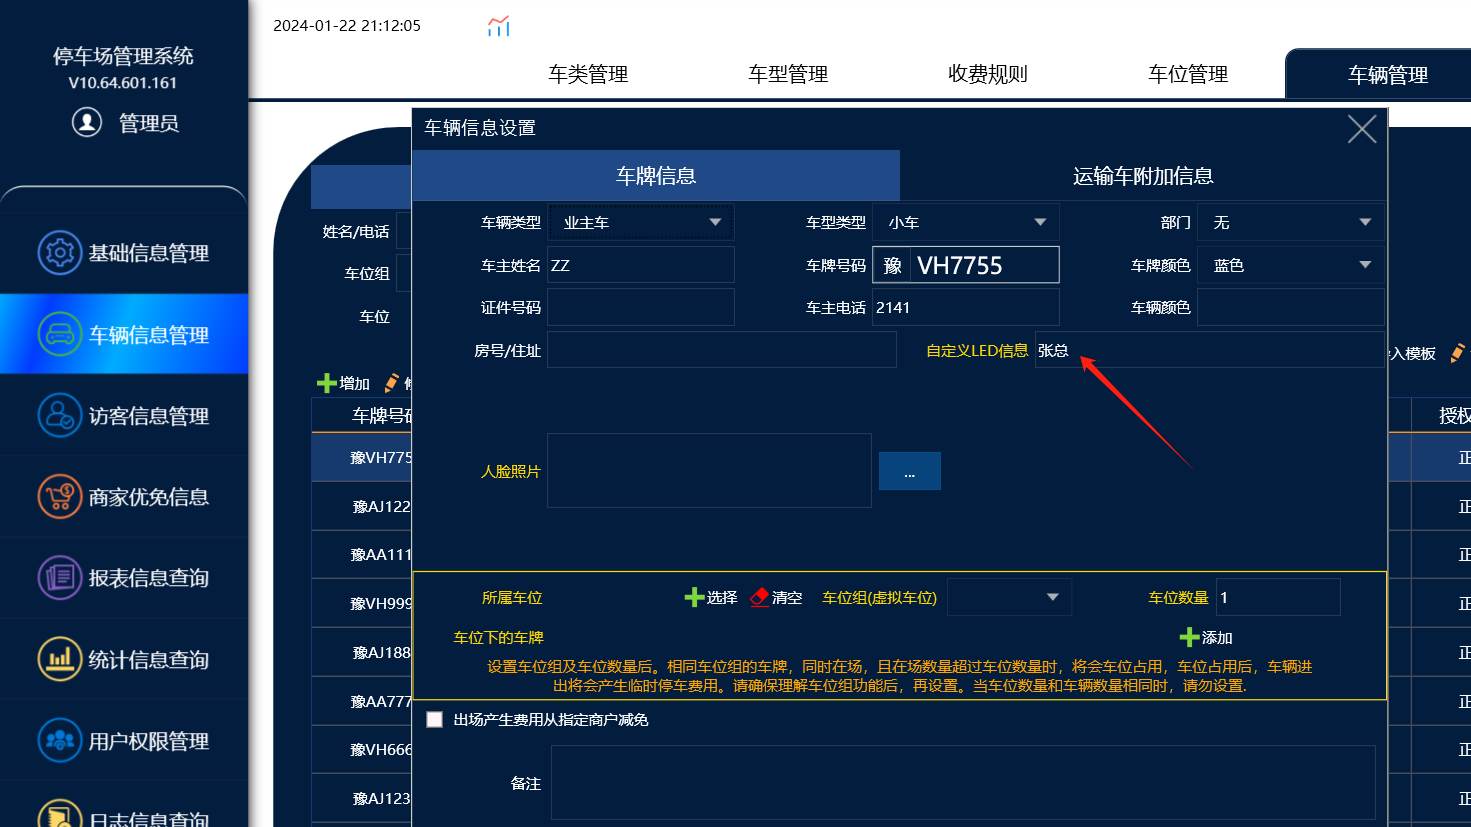Click 自定义LED信息 field containing 张总
Screen dimensions: 1471x827
1210,350
